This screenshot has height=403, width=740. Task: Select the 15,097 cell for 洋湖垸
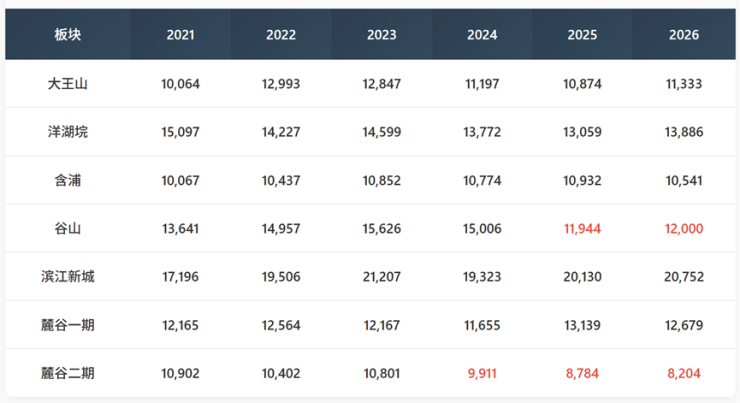point(181,132)
